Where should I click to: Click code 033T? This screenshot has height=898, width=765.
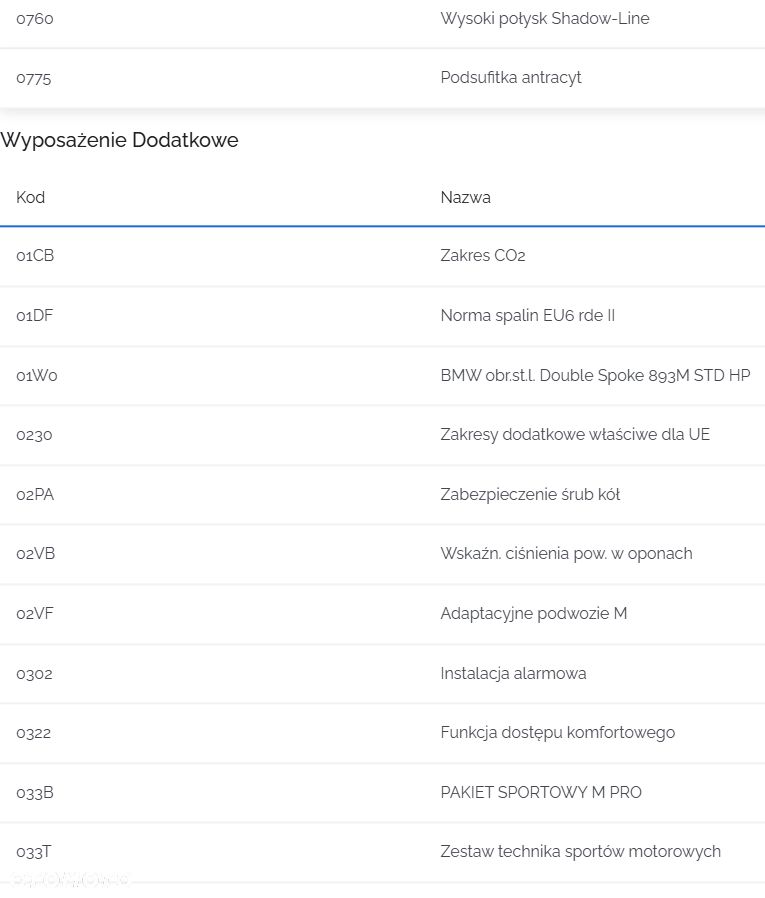33,852
